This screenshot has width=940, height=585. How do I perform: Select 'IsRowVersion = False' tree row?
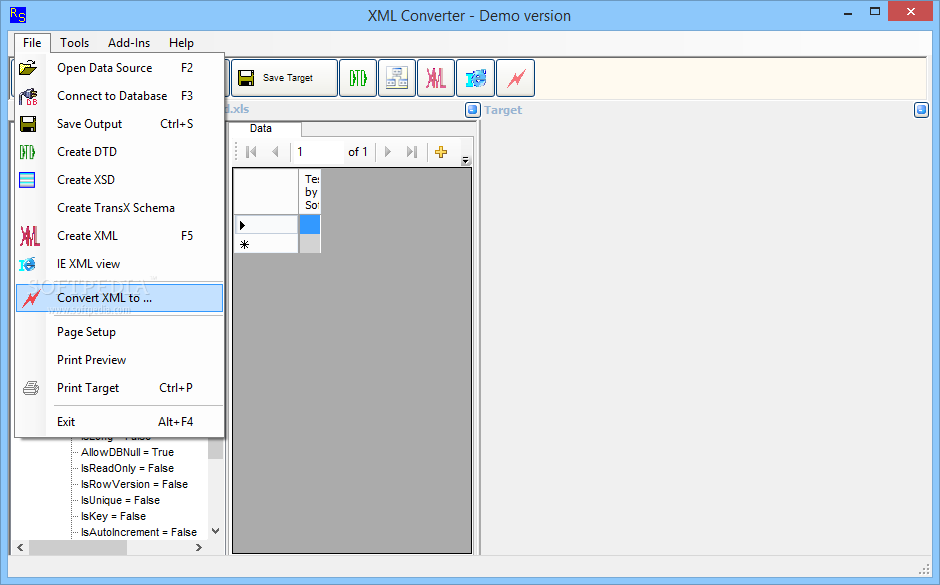(134, 484)
